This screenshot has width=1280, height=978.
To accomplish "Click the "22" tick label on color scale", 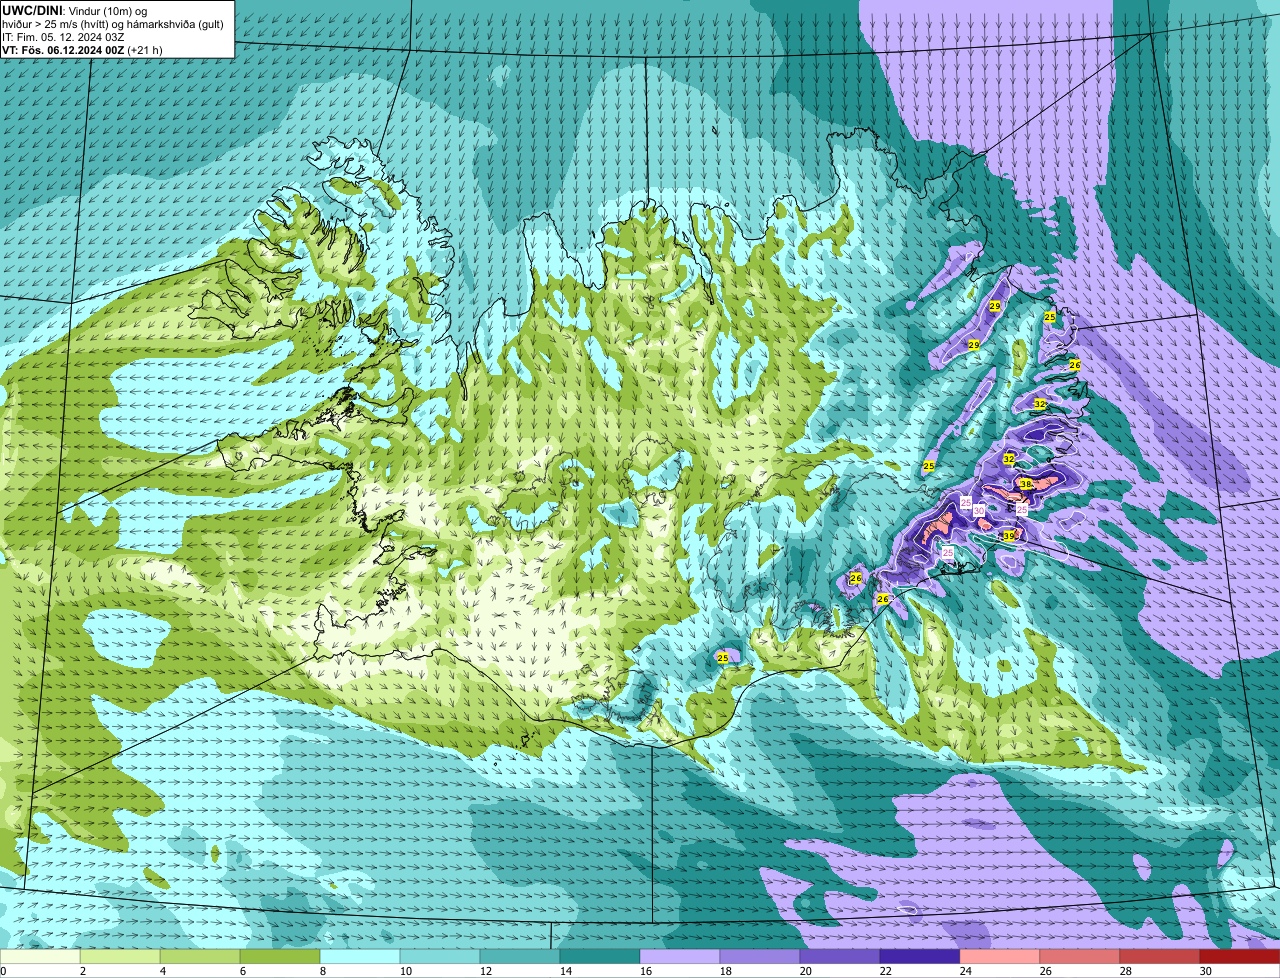I will [x=886, y=971].
